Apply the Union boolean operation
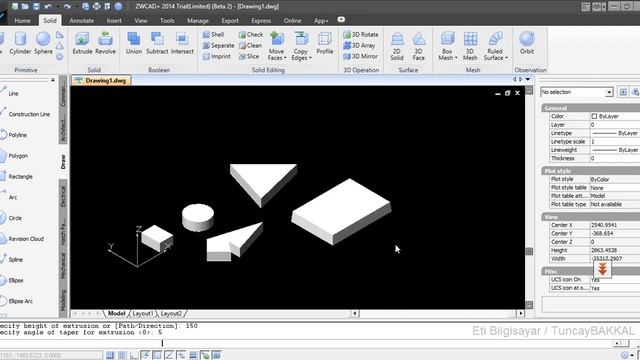Image resolution: width=640 pixels, height=360 pixels. (133, 43)
